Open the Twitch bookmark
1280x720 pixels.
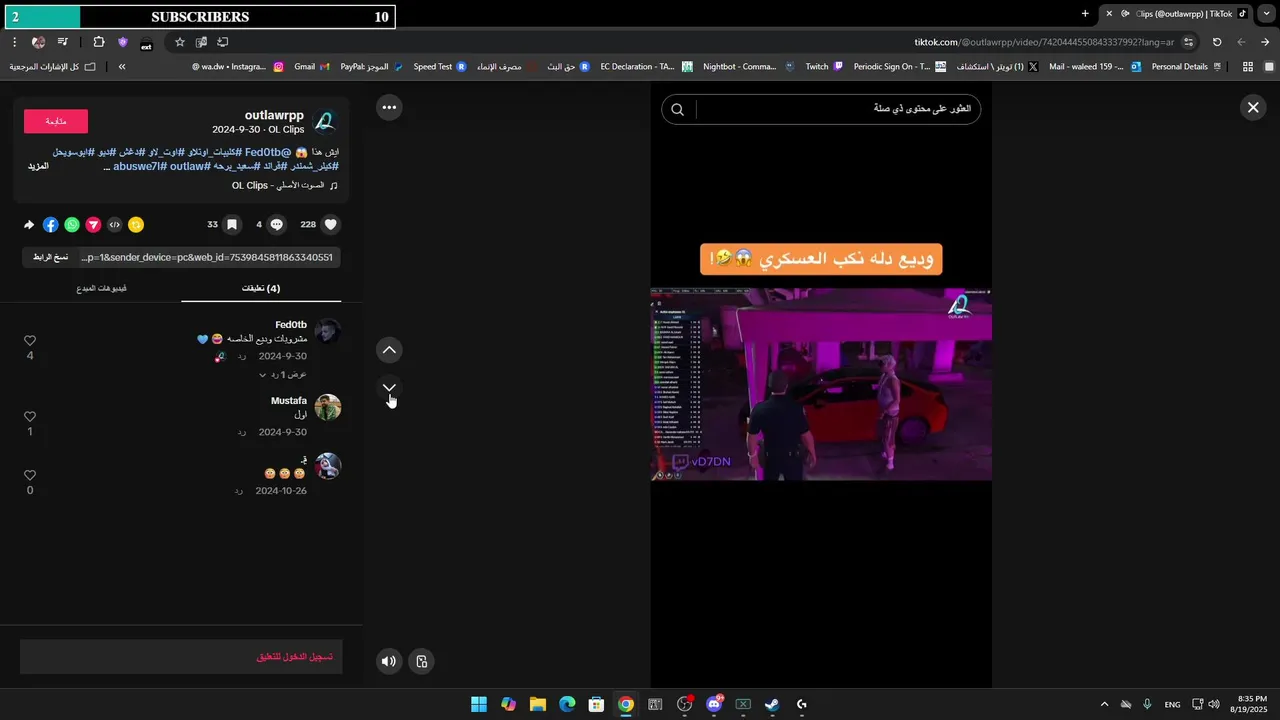[x=824, y=66]
